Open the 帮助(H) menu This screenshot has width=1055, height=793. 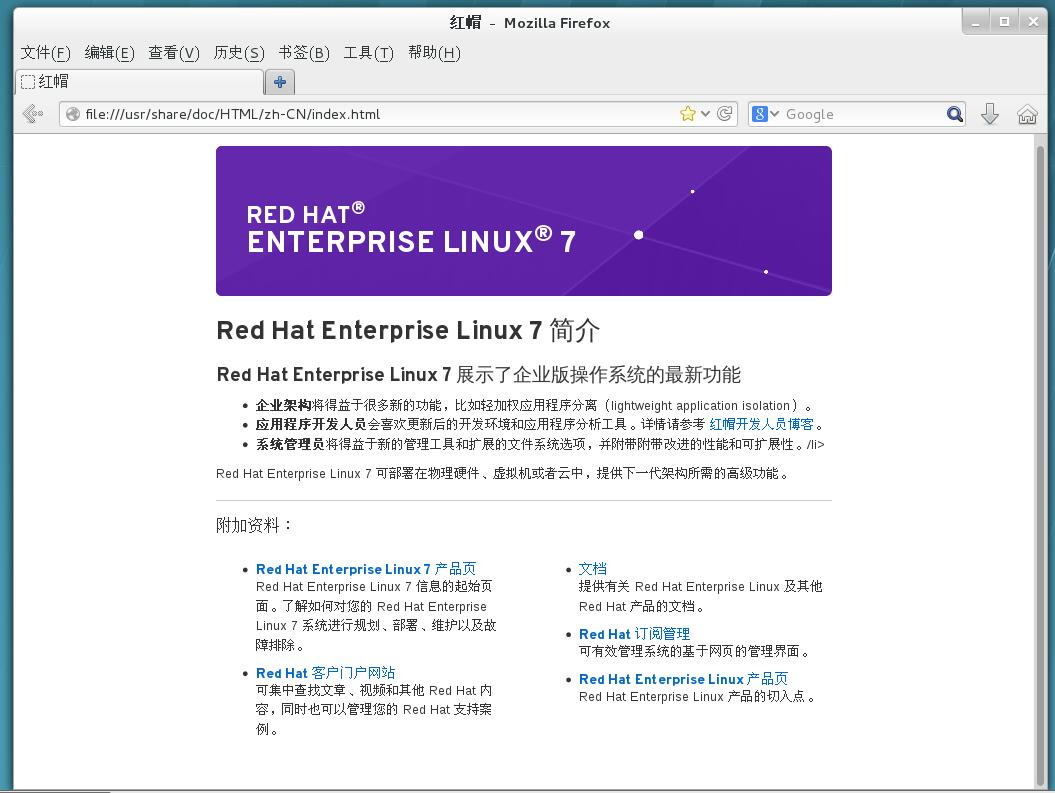[x=434, y=52]
